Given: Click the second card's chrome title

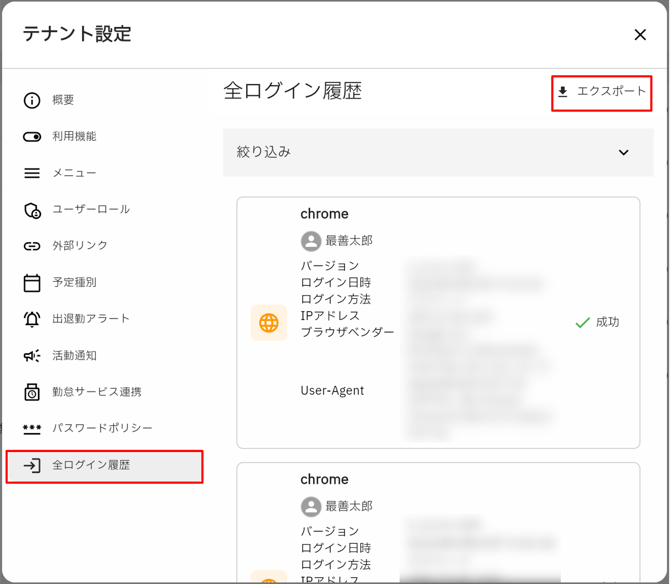Looking at the screenshot, I should [x=324, y=479].
